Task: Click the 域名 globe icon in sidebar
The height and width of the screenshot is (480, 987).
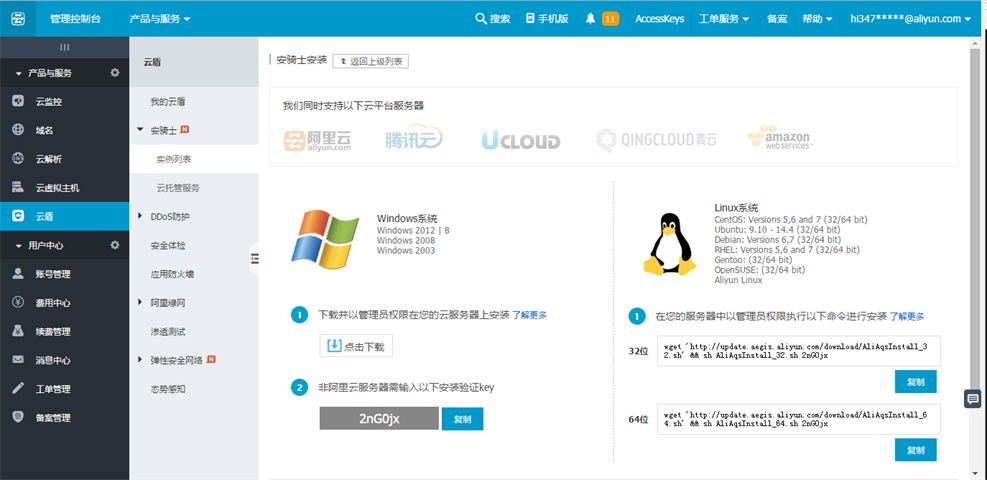Action: click(18, 130)
